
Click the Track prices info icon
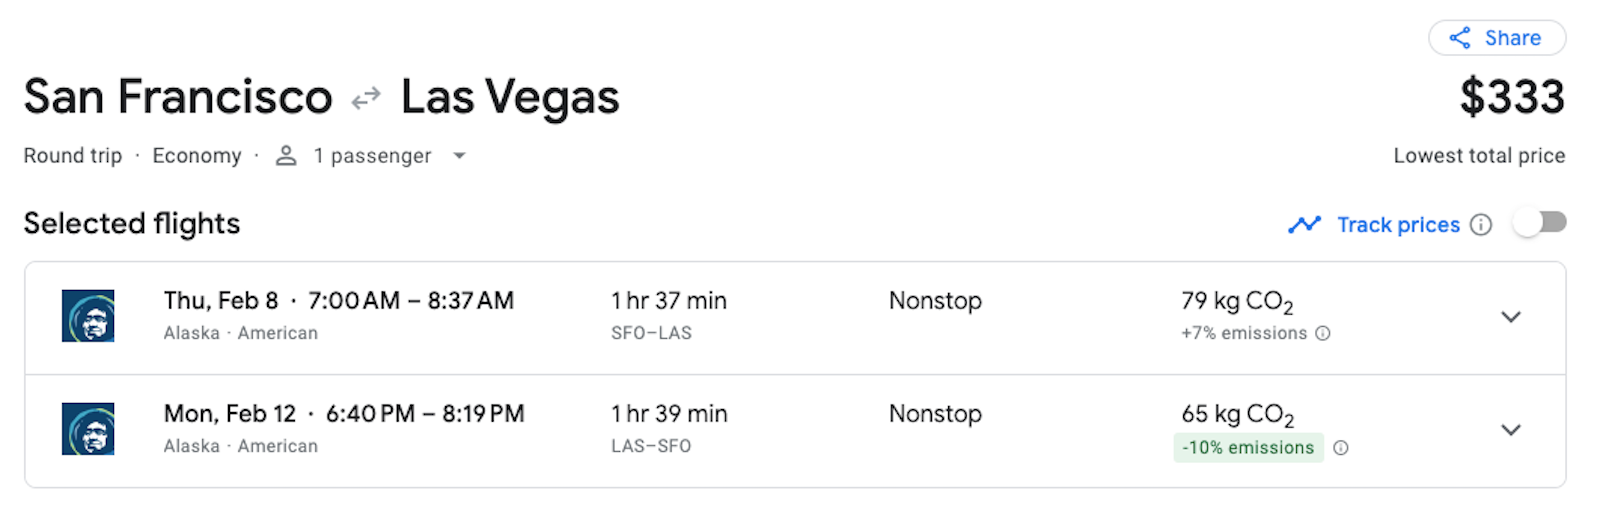click(x=1481, y=225)
